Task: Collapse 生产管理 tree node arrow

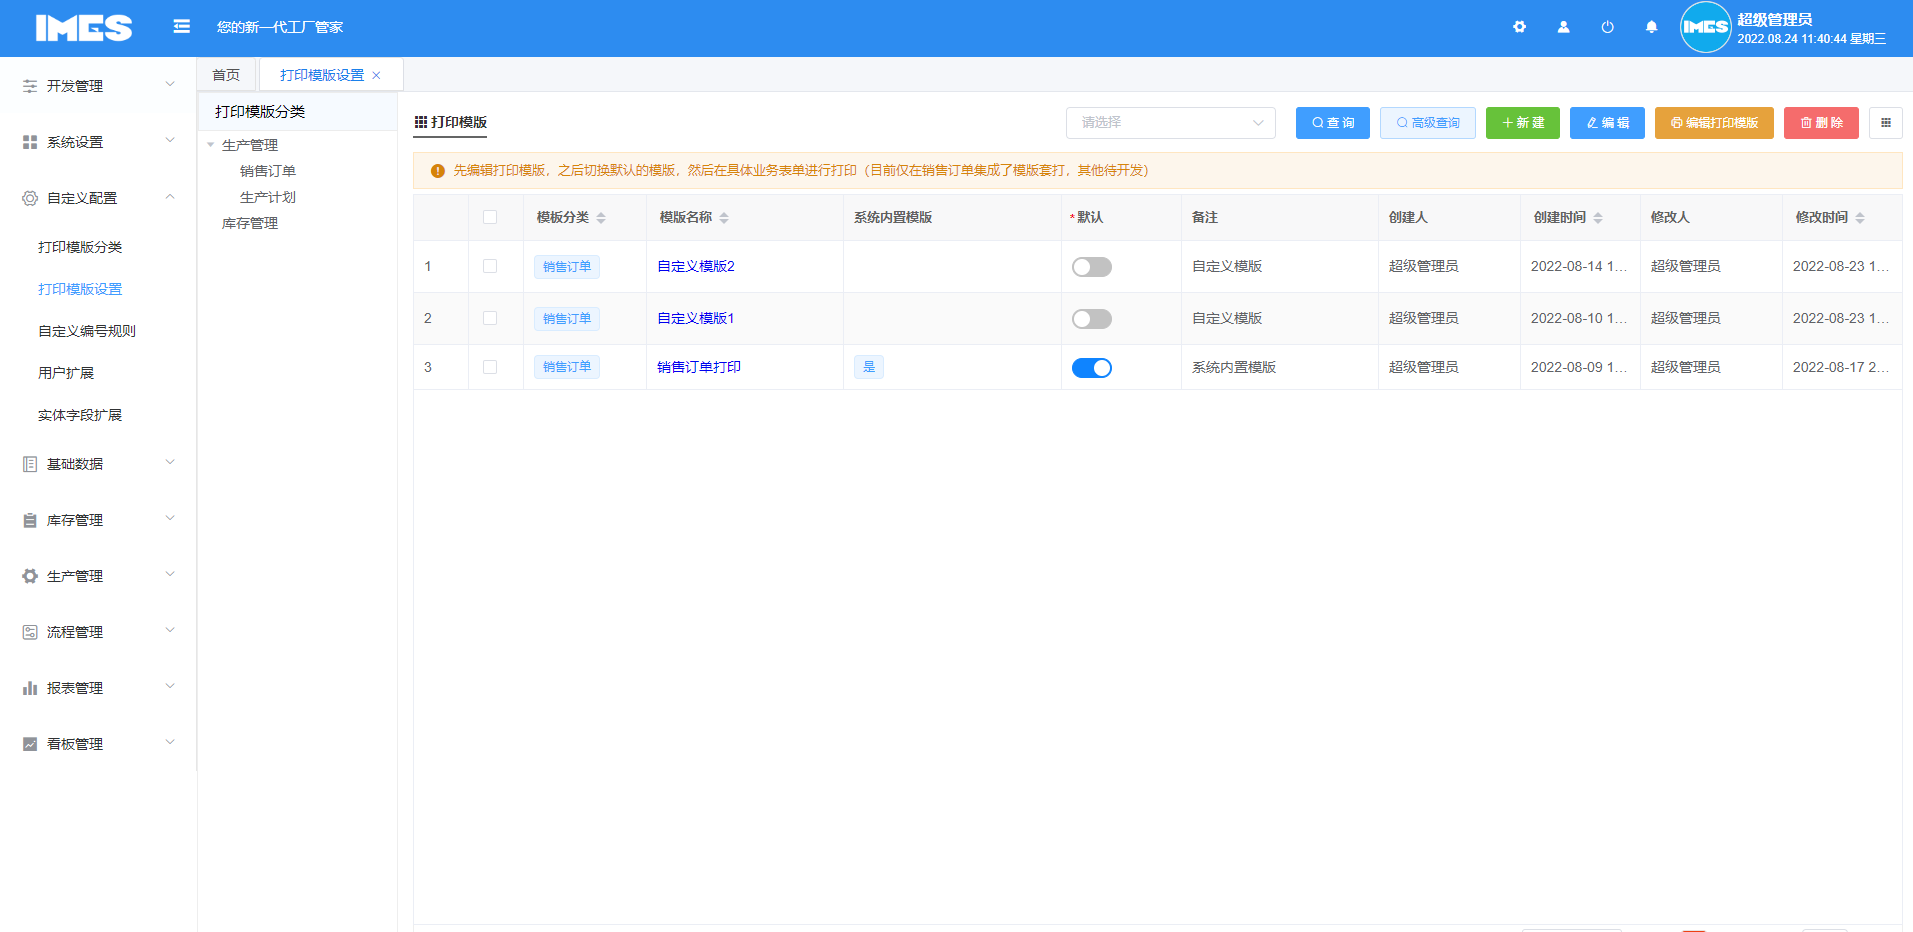Action: click(x=211, y=145)
